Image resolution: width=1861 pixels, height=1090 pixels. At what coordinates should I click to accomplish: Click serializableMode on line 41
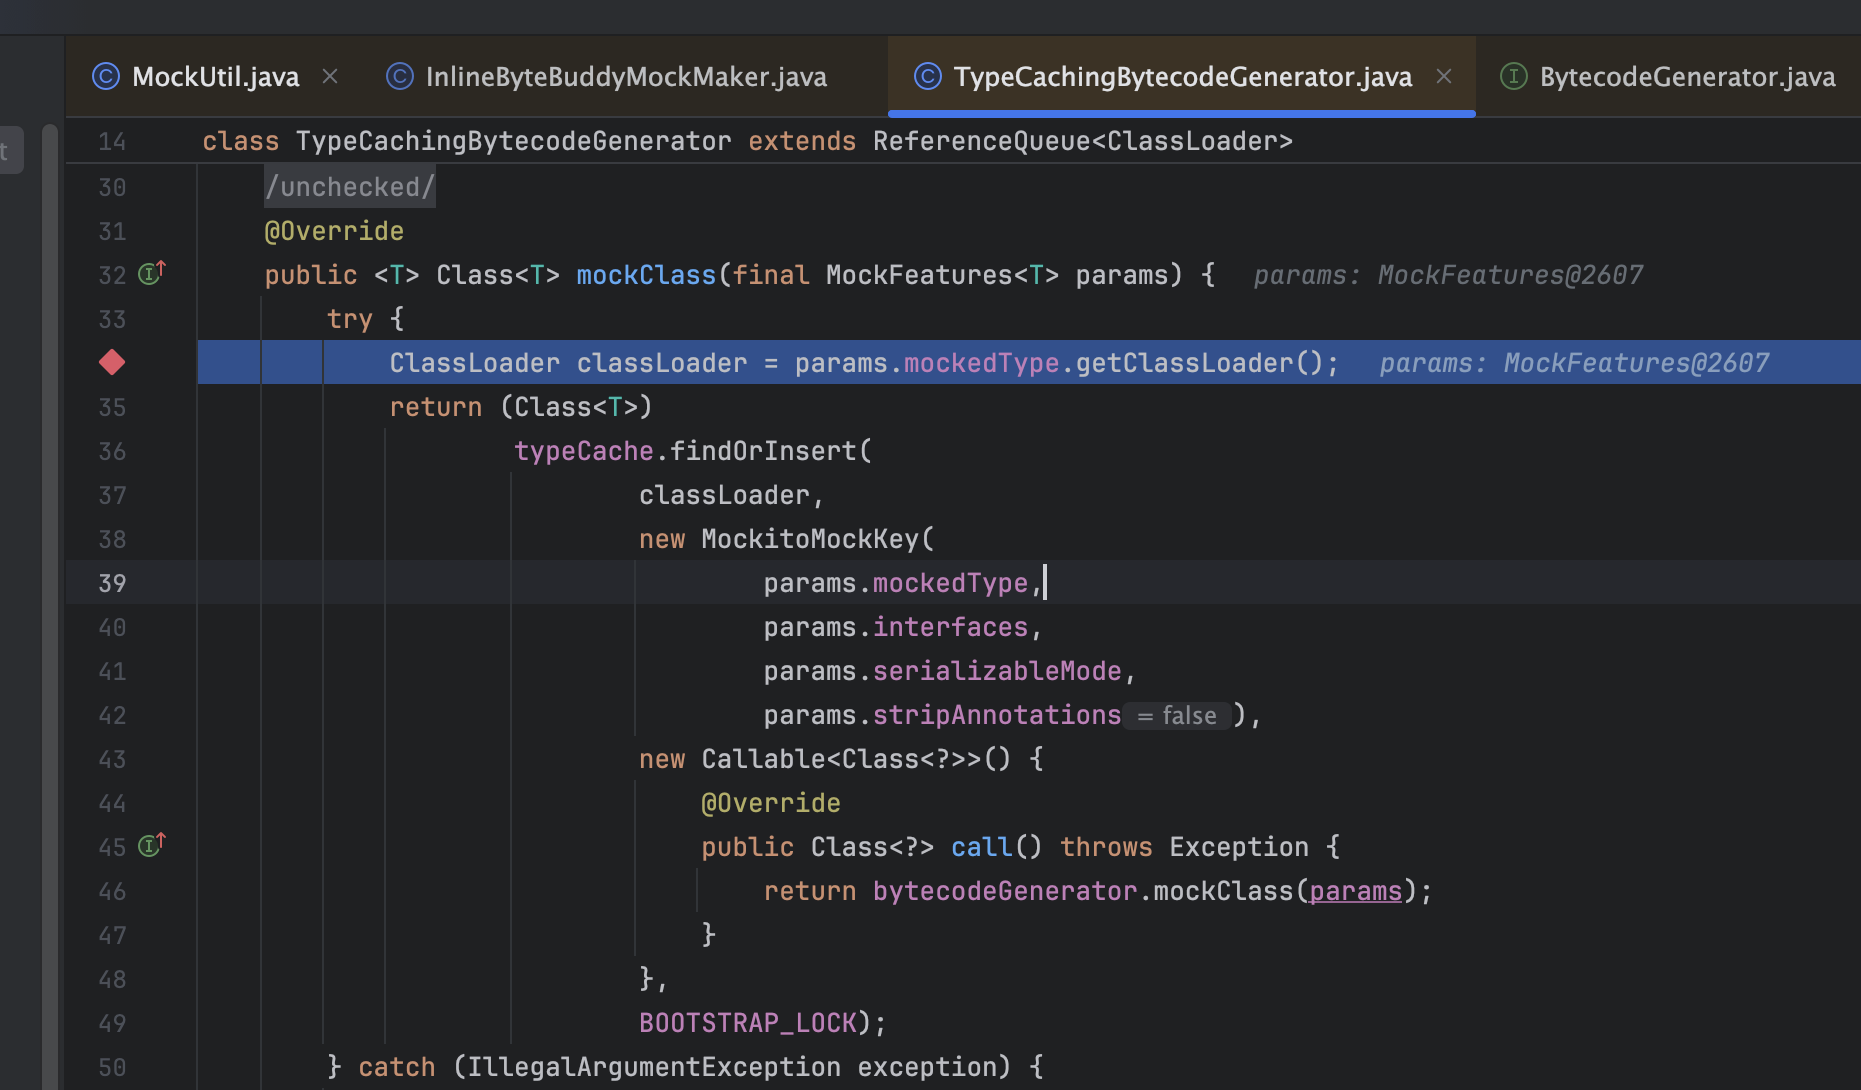point(997,671)
